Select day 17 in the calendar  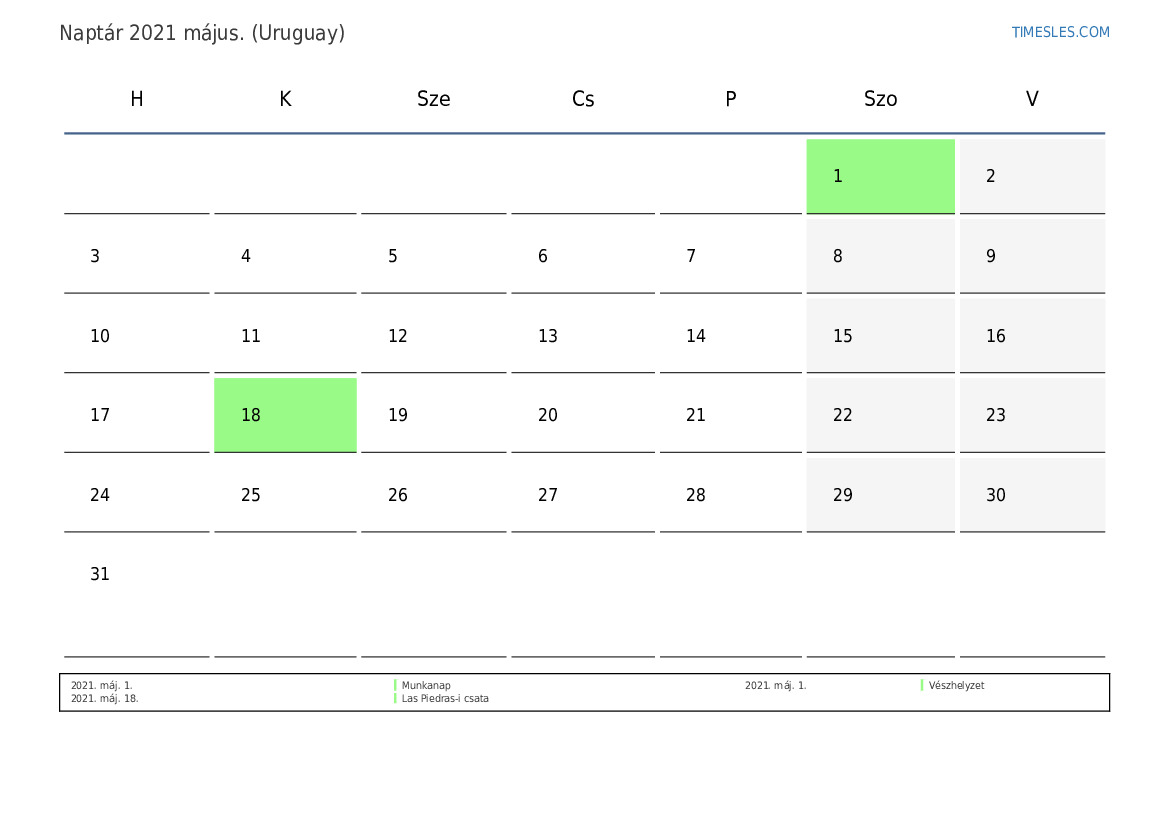[x=136, y=415]
